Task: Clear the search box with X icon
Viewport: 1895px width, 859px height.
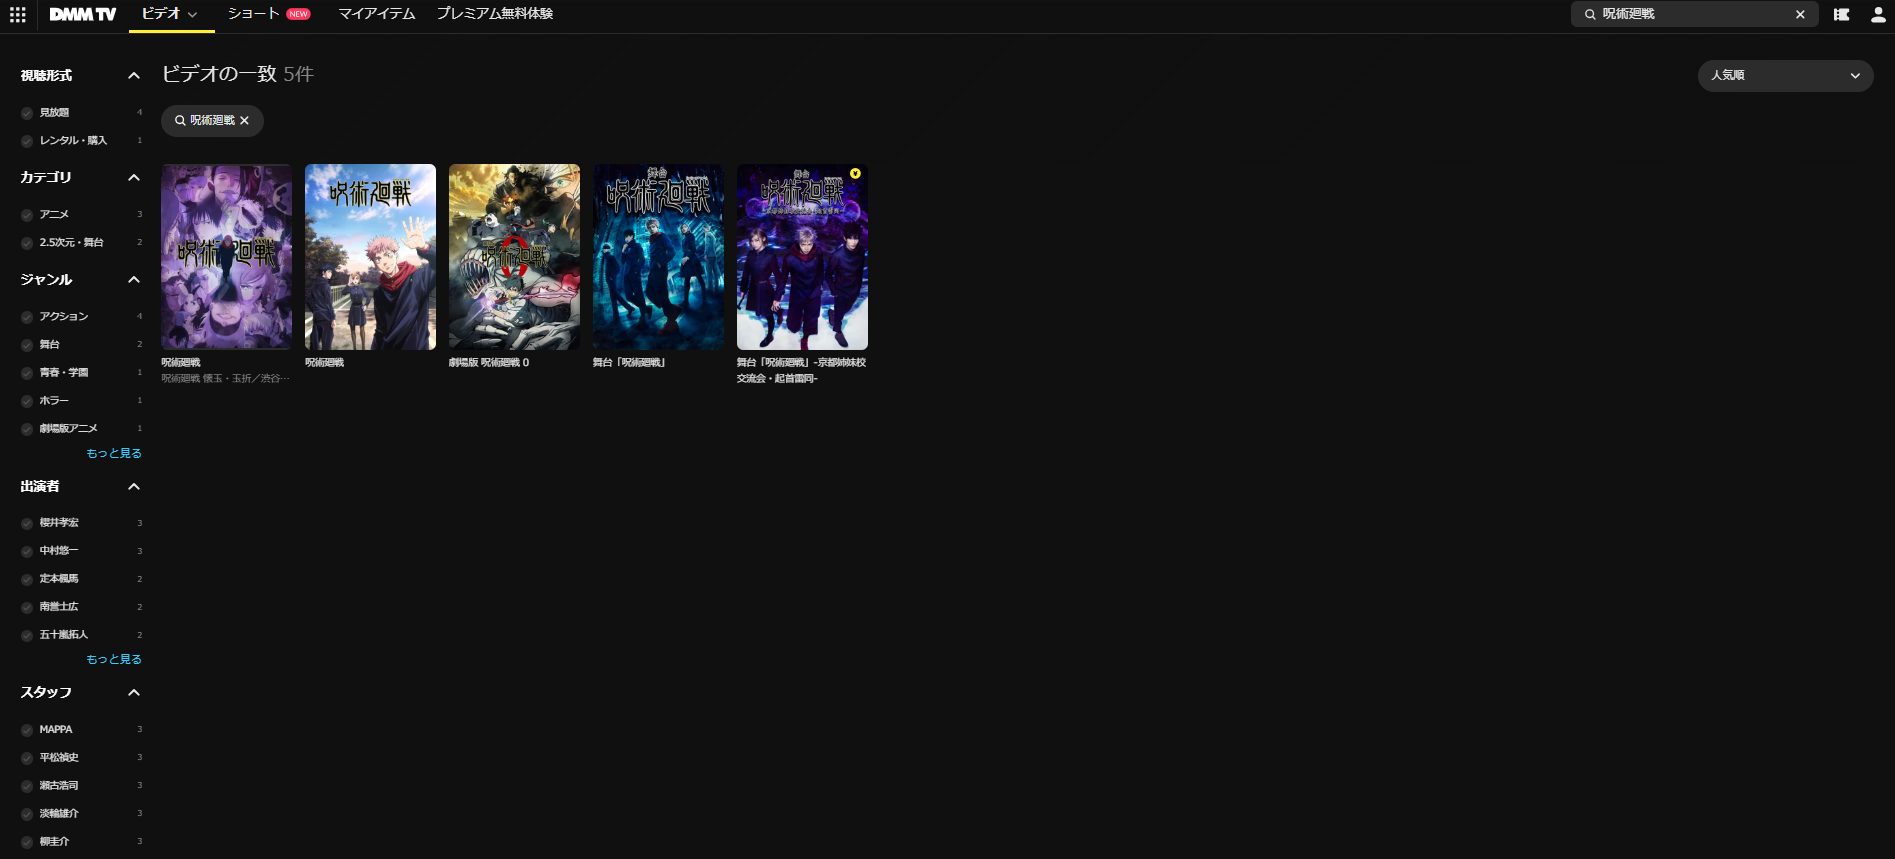Action: (x=1800, y=14)
